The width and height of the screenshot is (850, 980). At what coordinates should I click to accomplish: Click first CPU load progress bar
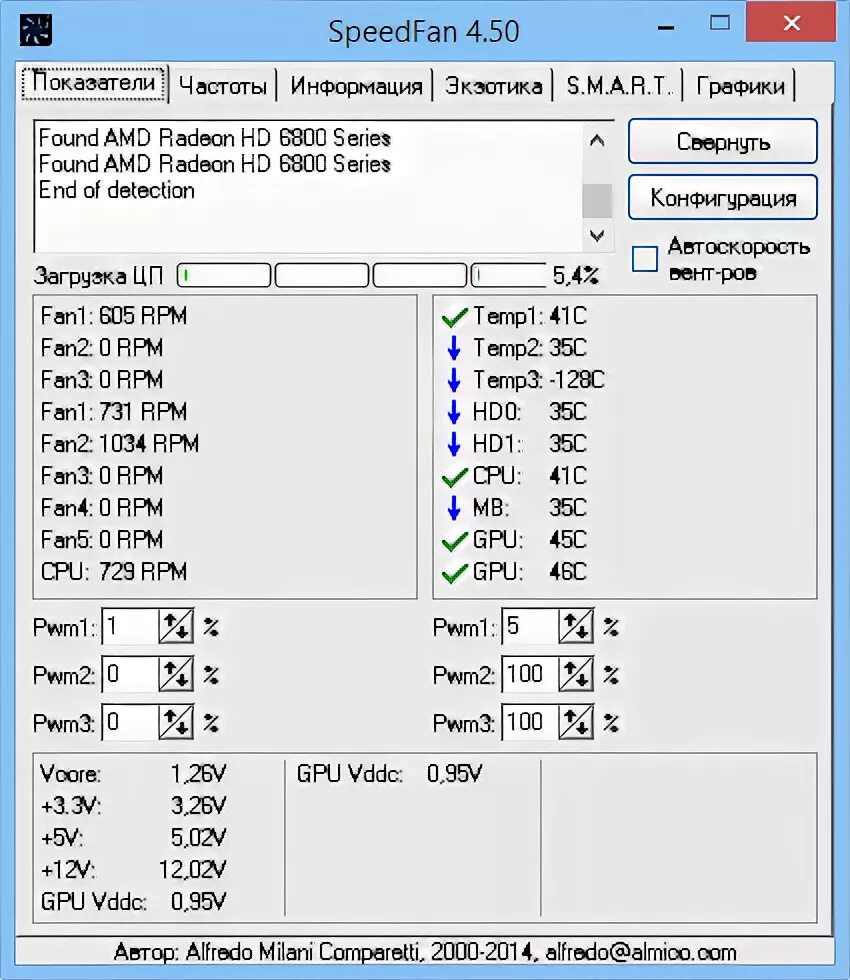tap(224, 275)
